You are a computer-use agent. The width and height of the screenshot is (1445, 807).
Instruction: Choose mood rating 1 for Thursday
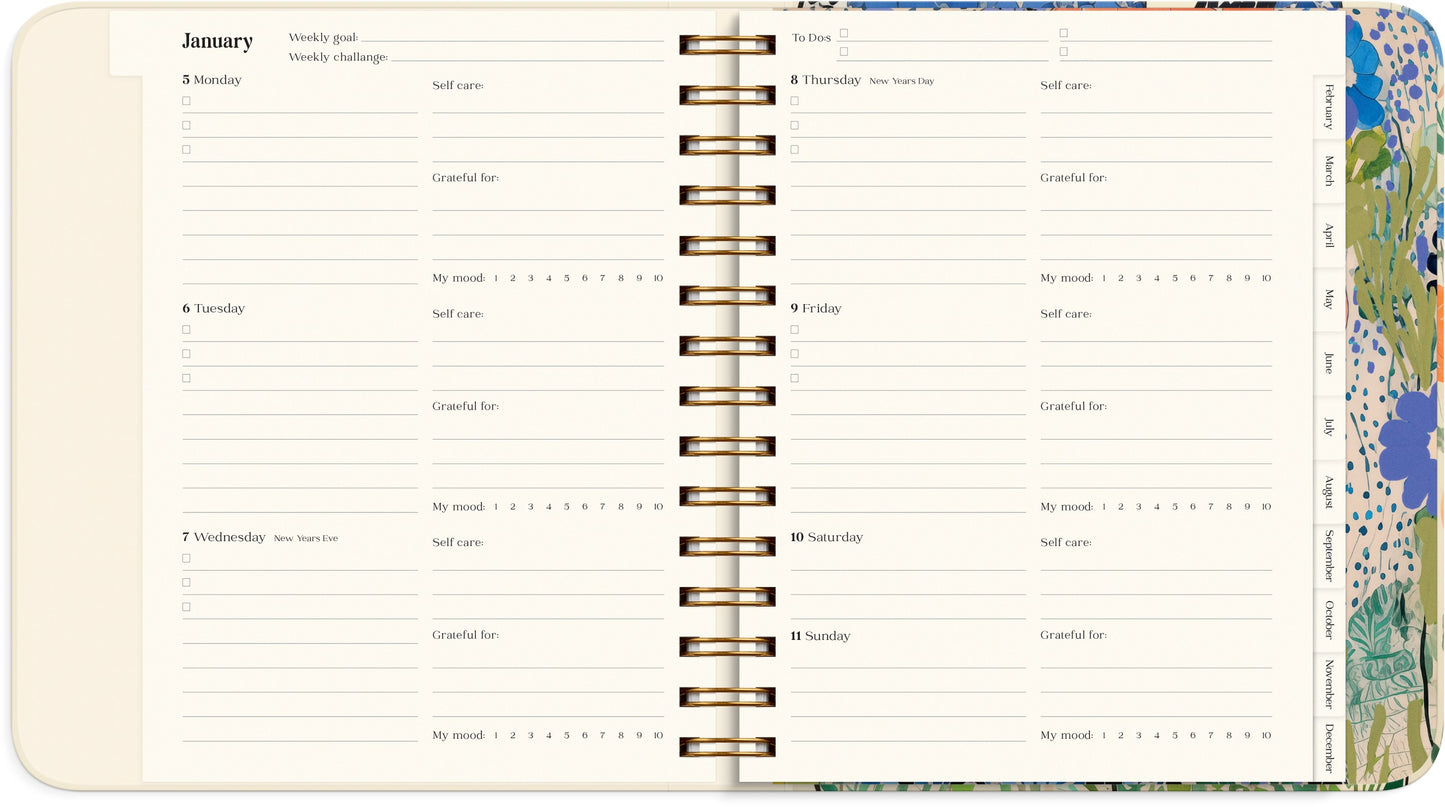[x=1104, y=279]
